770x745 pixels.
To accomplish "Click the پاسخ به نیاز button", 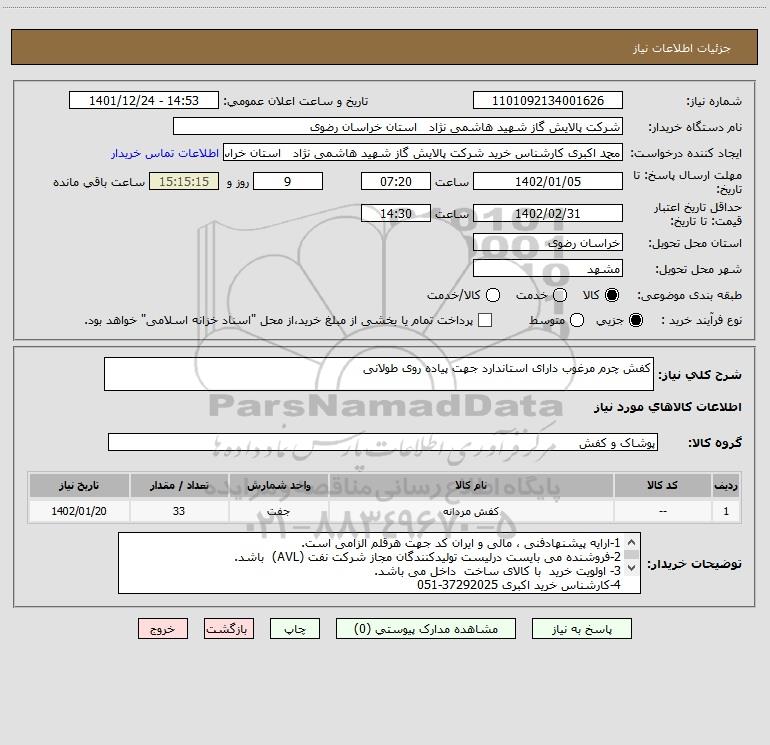I will pos(581,629).
